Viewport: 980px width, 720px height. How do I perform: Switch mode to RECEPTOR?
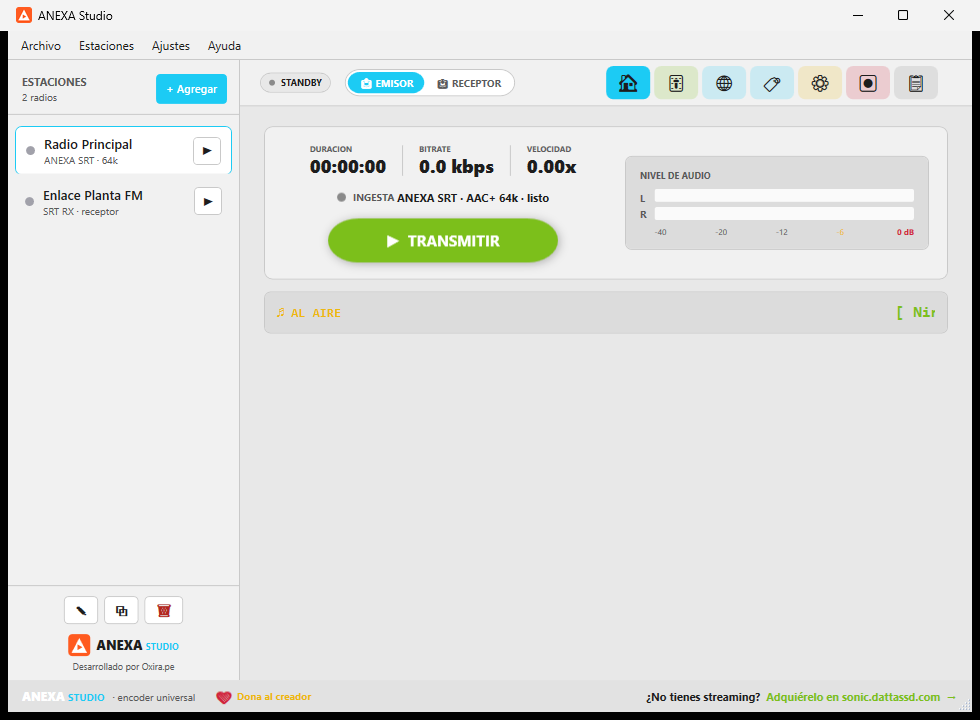pos(469,83)
